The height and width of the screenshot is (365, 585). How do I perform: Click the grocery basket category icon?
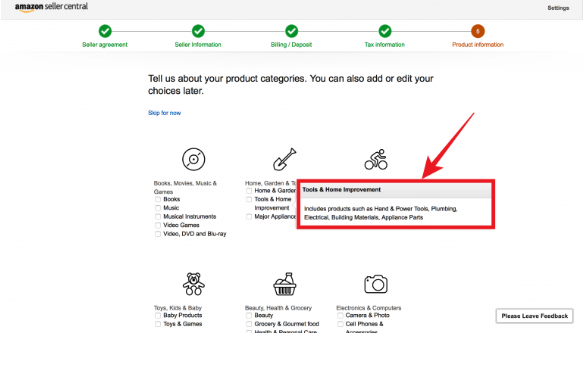click(x=284, y=284)
